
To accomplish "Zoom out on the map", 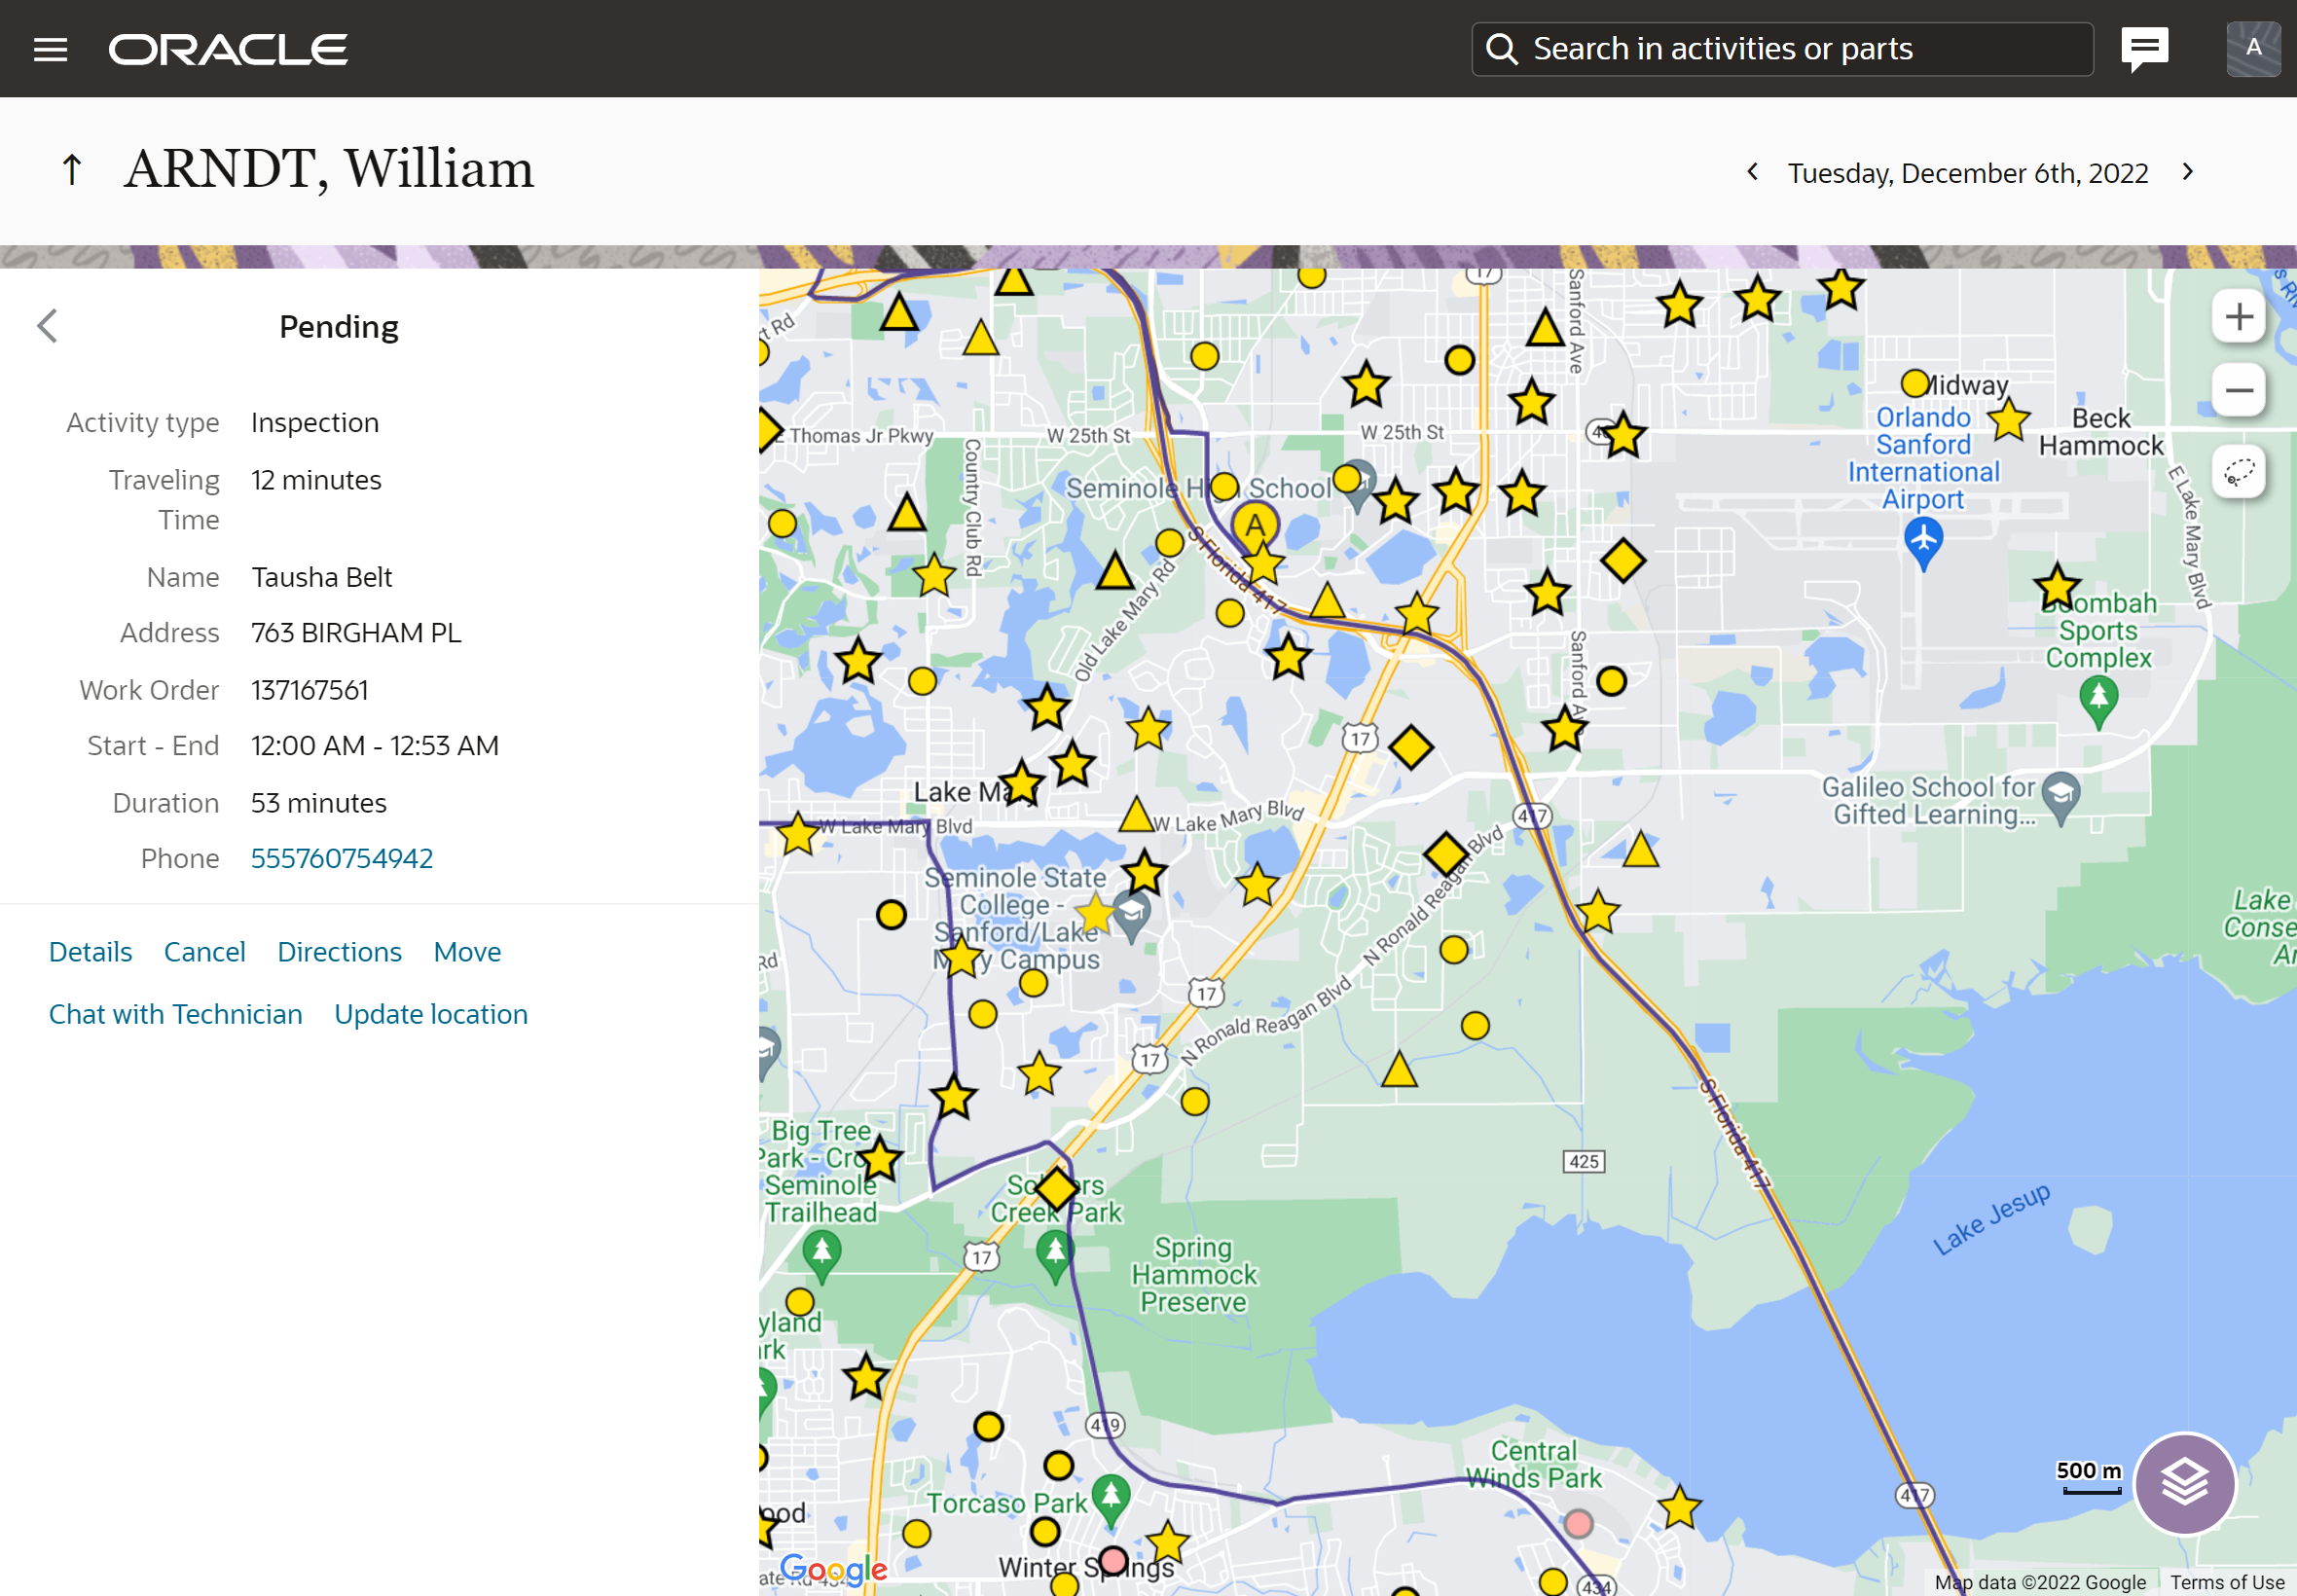I will coord(2238,391).
